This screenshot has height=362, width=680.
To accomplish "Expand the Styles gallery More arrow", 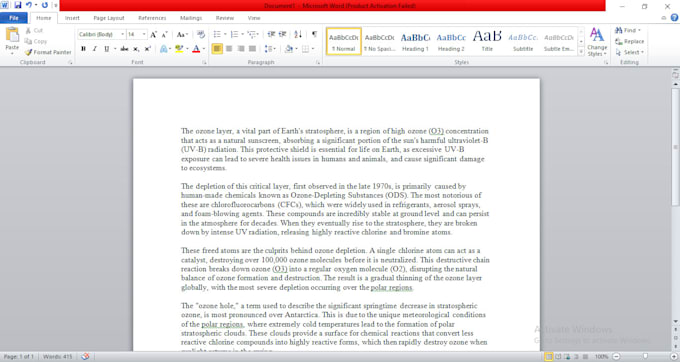I will 581,51.
